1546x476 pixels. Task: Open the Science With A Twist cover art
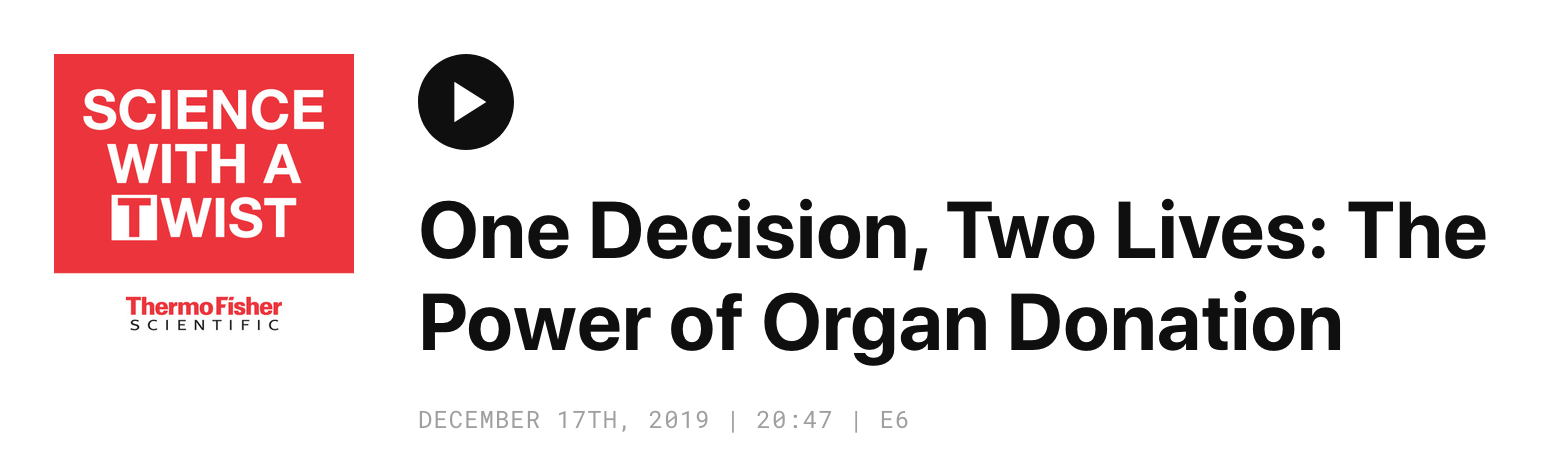click(x=203, y=163)
